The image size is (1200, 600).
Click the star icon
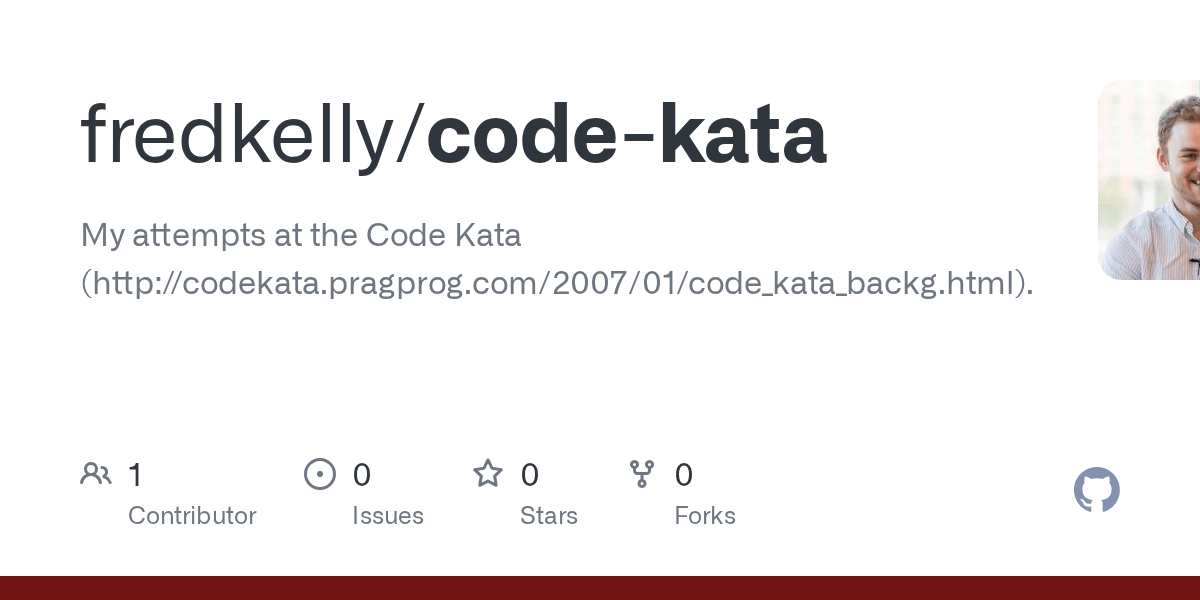[x=488, y=474]
